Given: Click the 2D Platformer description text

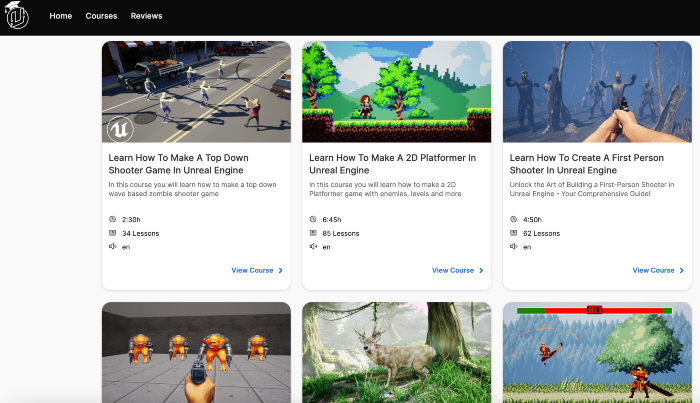Looking at the screenshot, I should 385,189.
